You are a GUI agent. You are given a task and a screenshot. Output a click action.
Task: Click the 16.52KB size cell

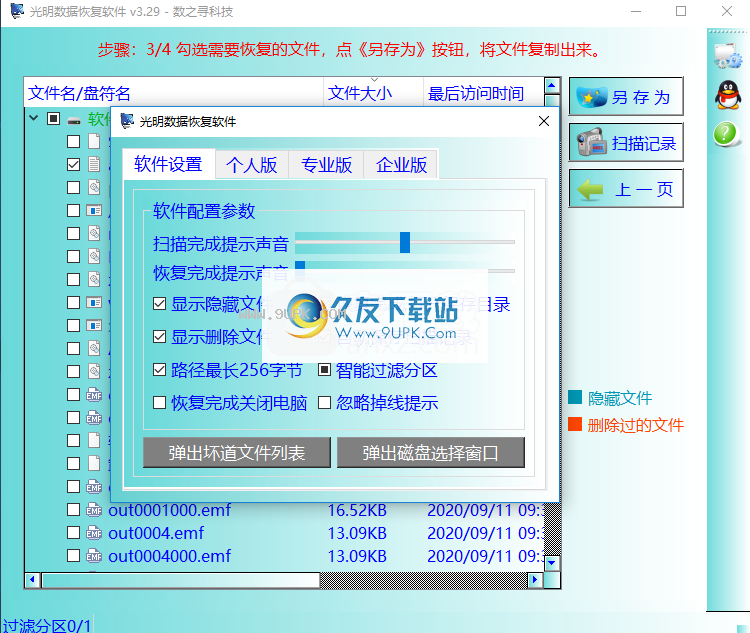tap(357, 510)
